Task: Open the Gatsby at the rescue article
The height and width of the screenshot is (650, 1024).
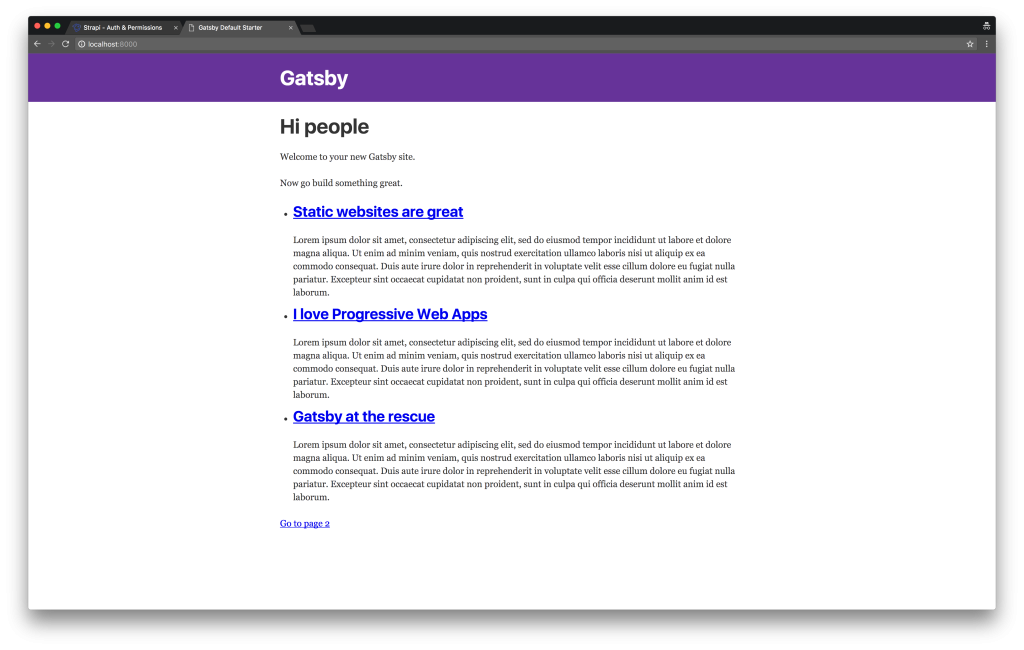Action: pos(364,416)
